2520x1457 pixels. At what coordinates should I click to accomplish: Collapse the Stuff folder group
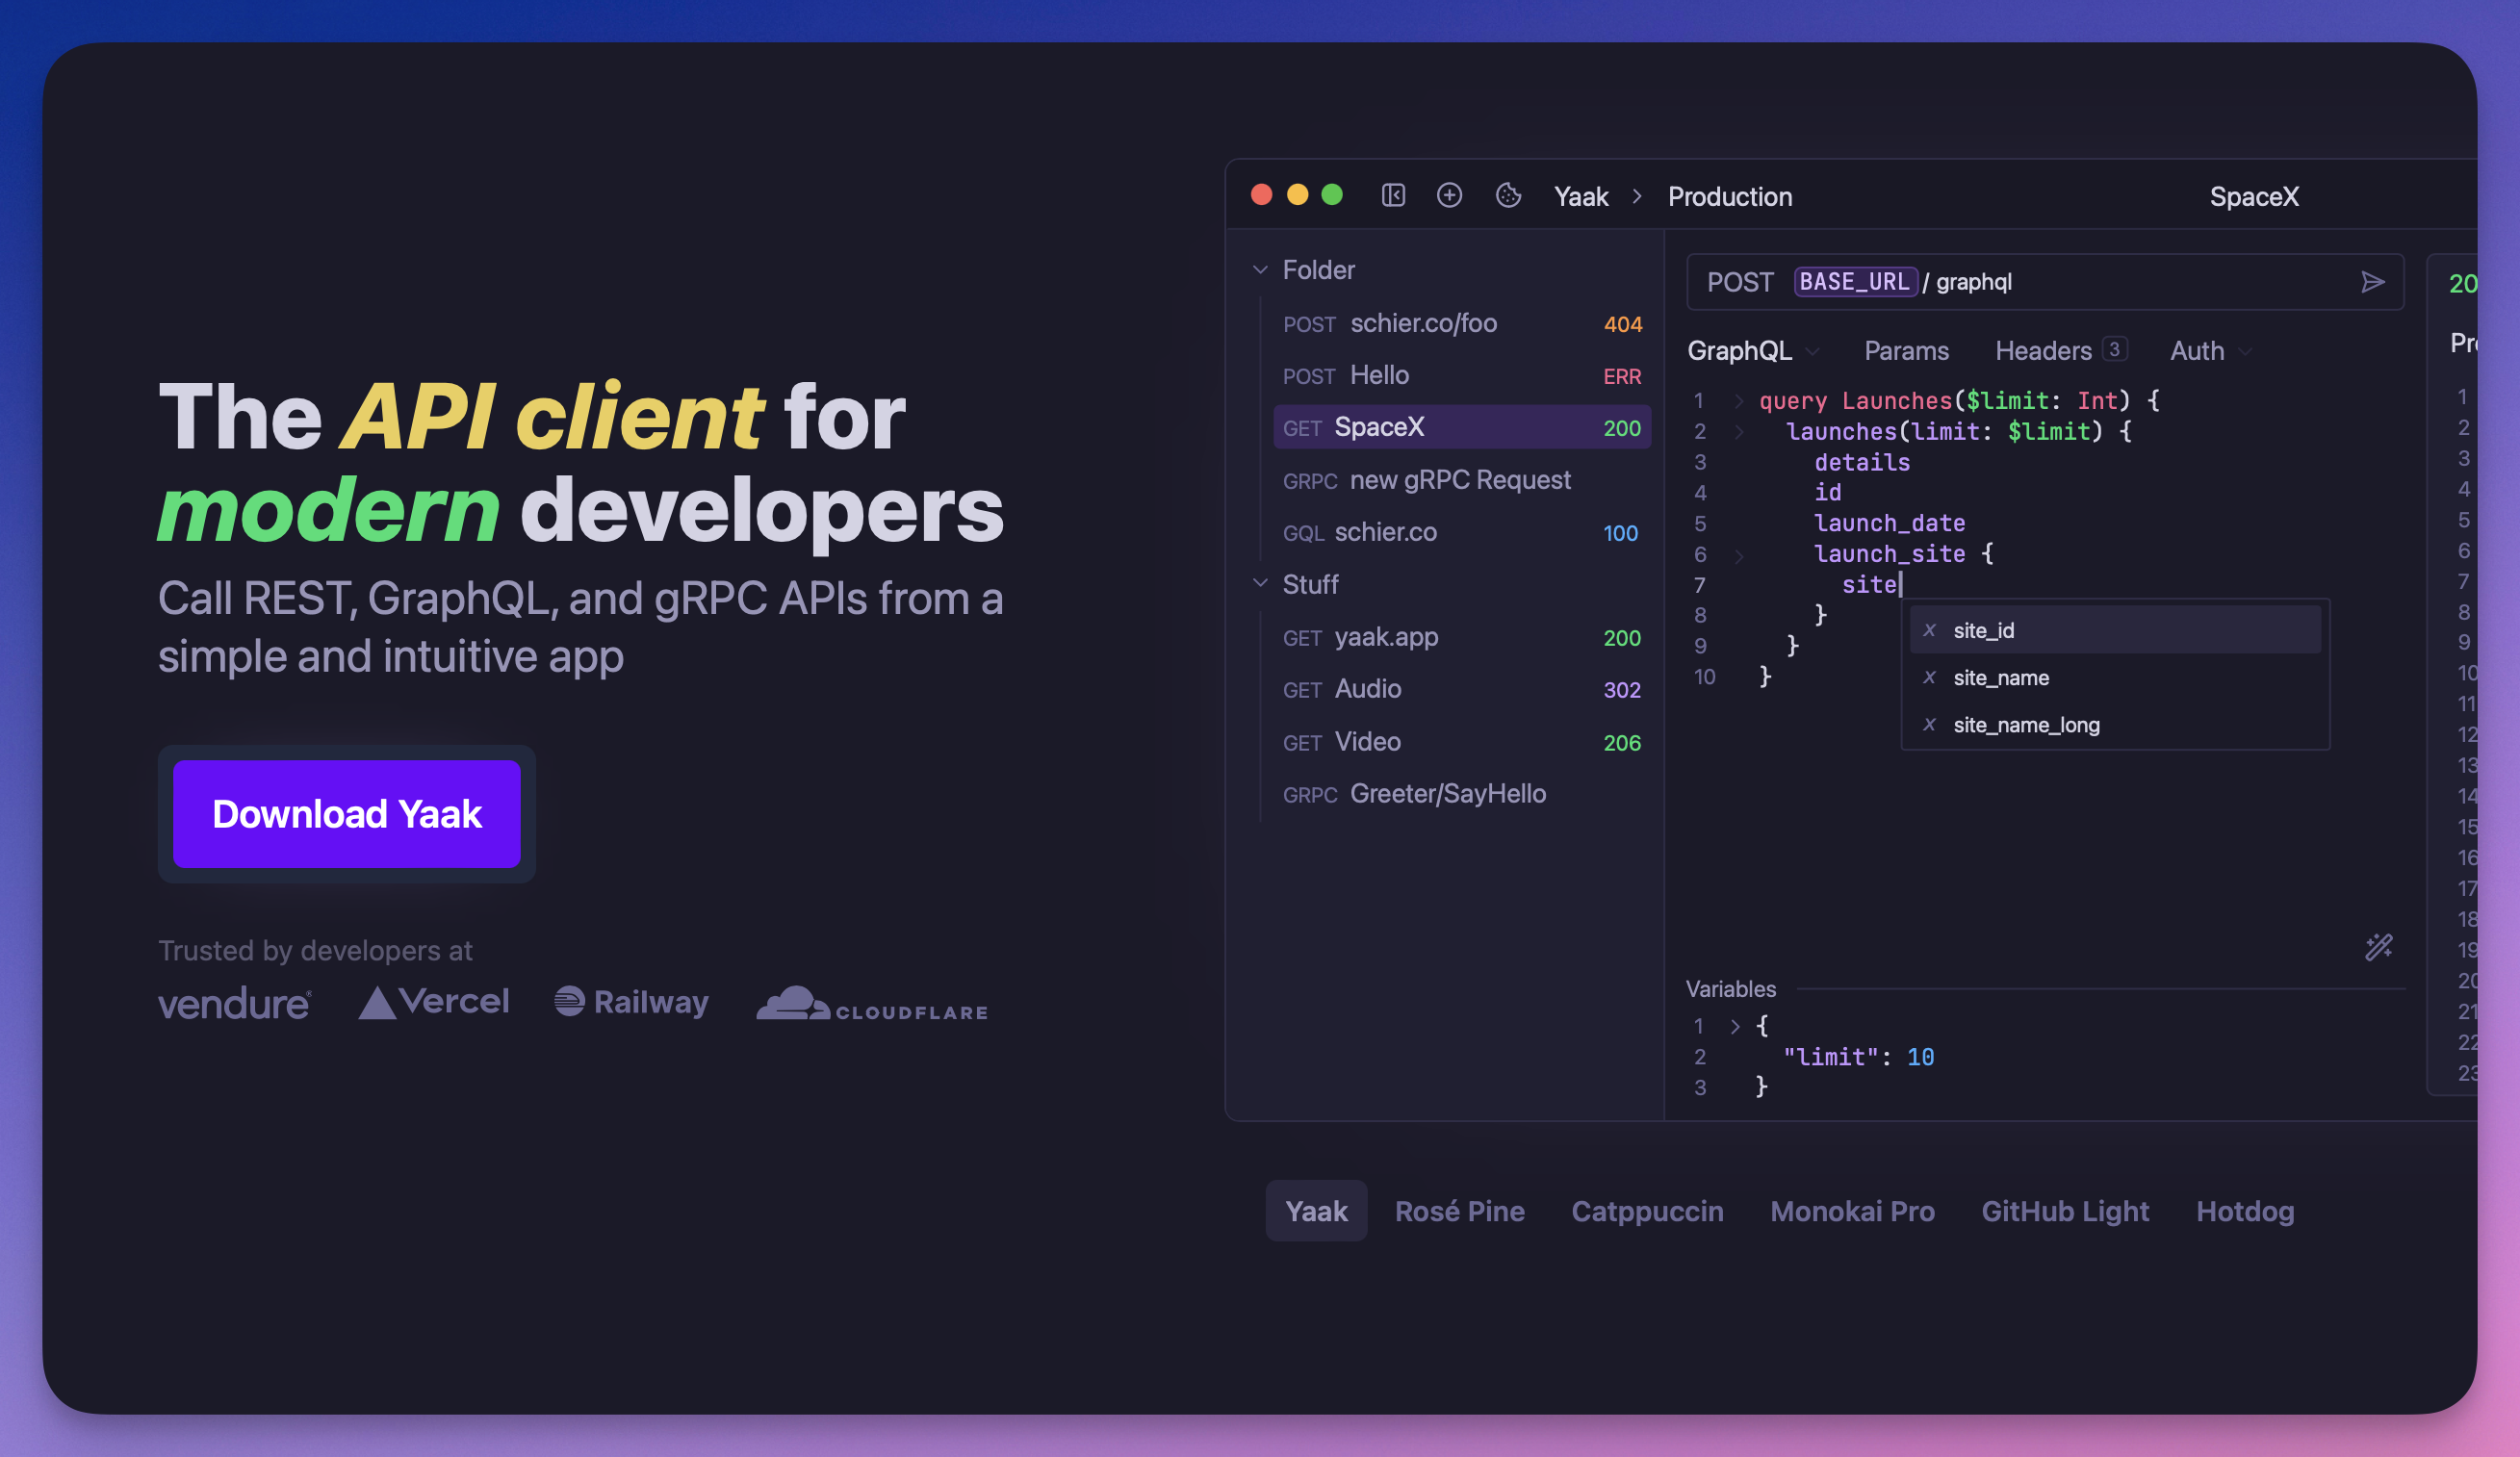click(x=1260, y=583)
